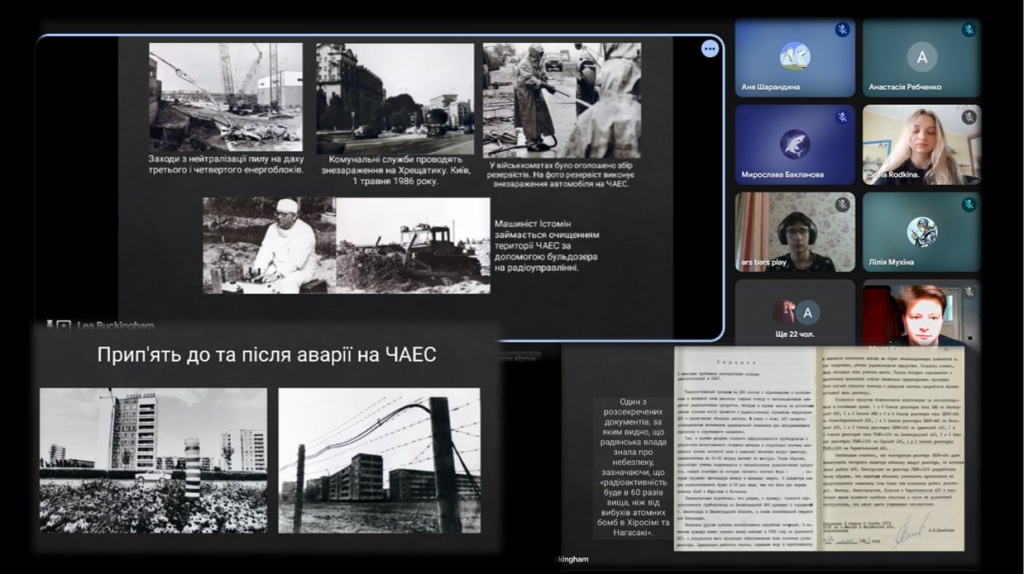Select Sofia Rodkina's video tile

pyautogui.click(x=921, y=145)
